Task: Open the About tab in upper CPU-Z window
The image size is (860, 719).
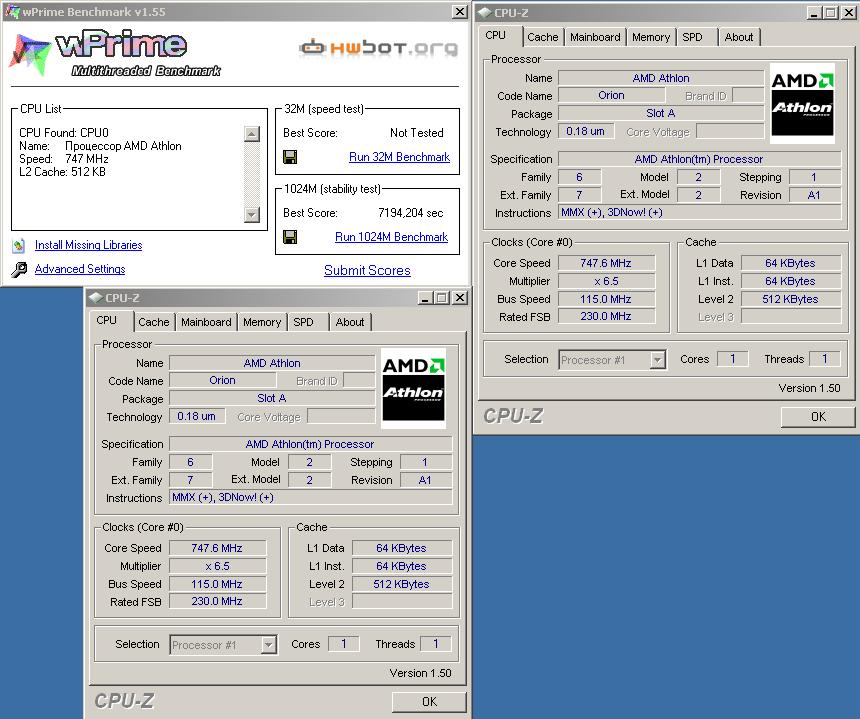Action: 739,37
